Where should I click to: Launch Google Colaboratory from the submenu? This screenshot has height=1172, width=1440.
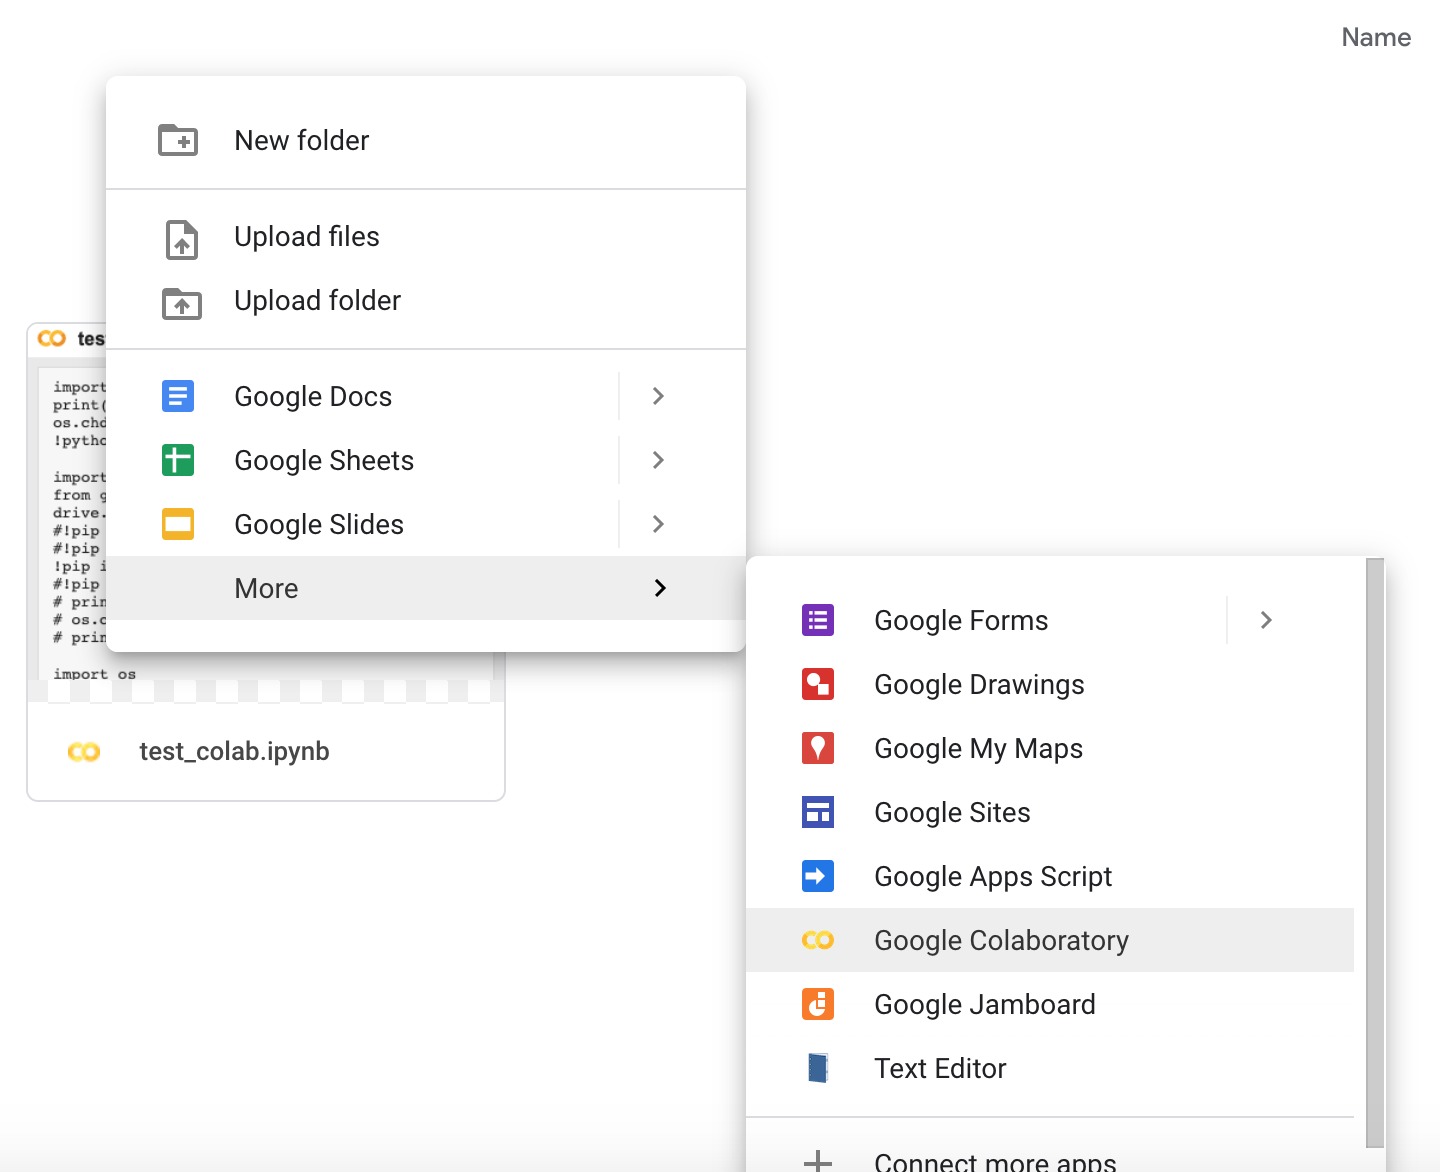point(1050,940)
